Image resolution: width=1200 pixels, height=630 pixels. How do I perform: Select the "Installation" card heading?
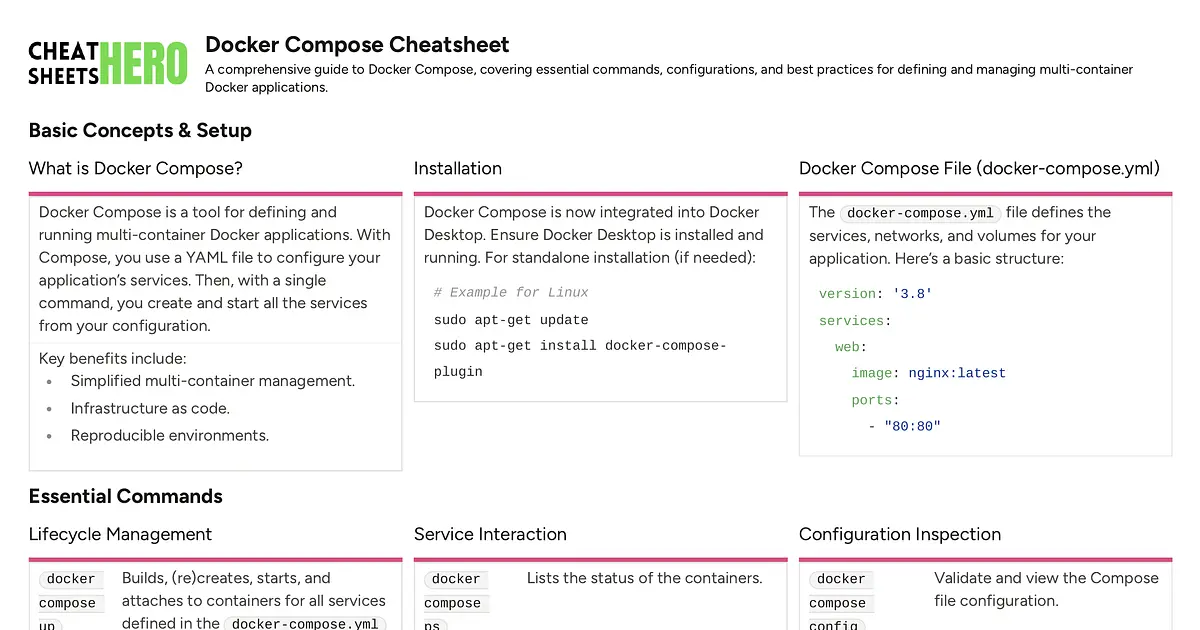pyautogui.click(x=457, y=168)
